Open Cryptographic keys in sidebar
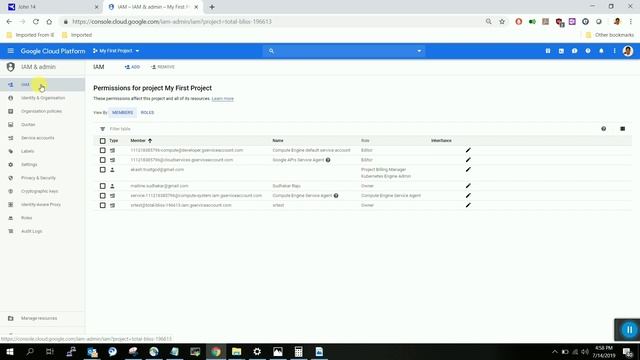 (x=42, y=191)
